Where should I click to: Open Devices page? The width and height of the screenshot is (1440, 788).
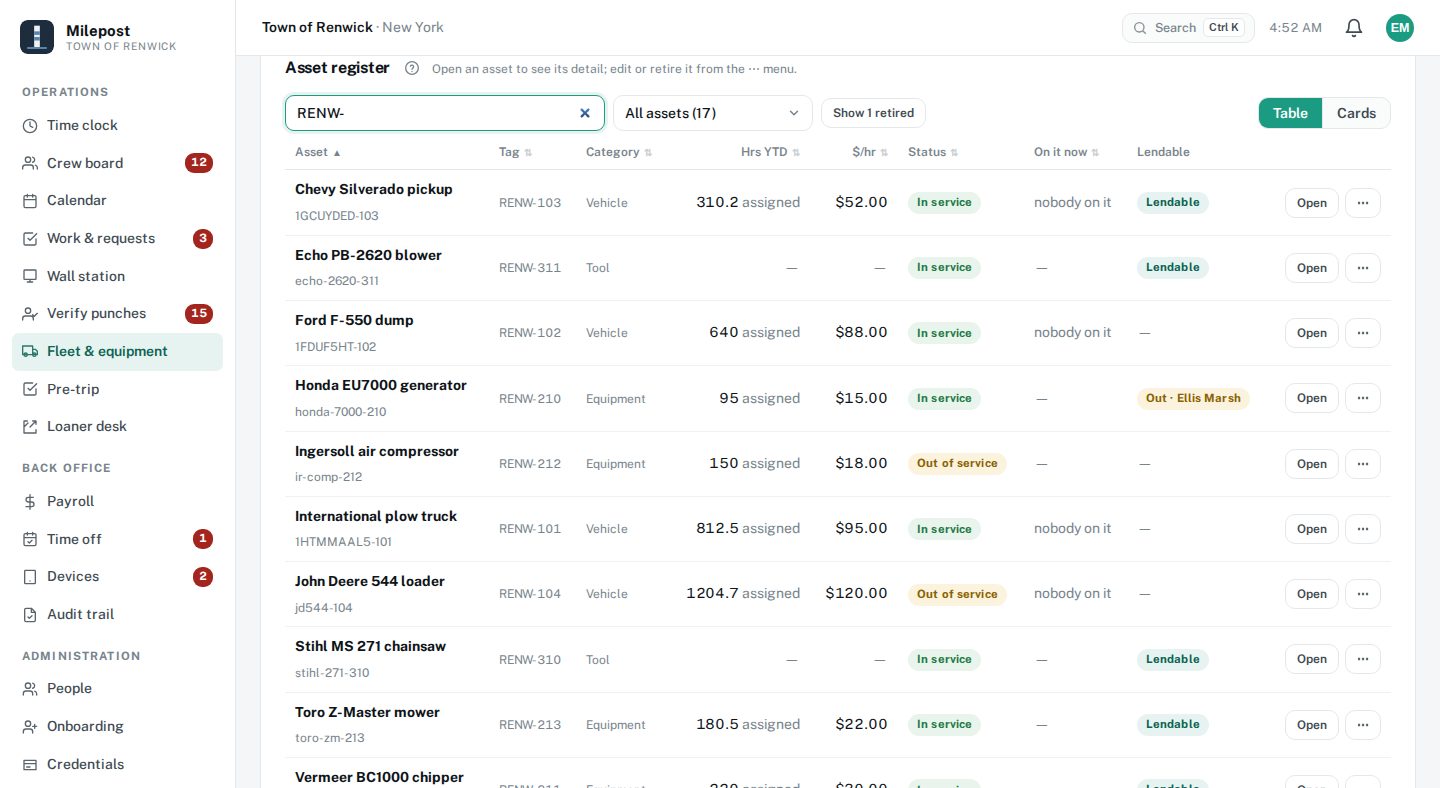click(x=117, y=576)
